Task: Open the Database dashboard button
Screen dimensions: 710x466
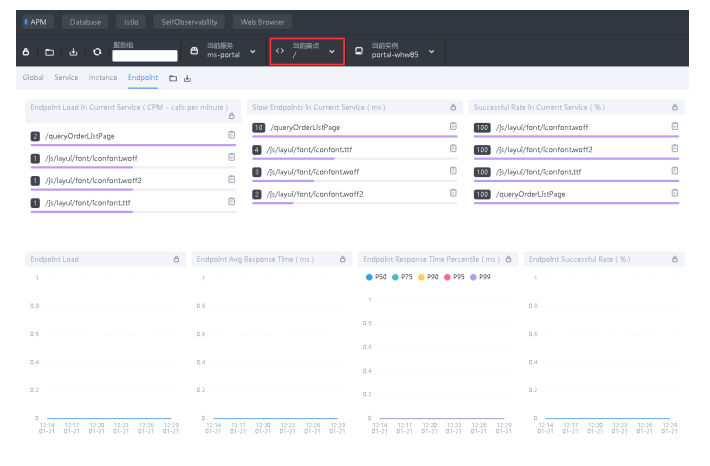Action: tap(85, 21)
